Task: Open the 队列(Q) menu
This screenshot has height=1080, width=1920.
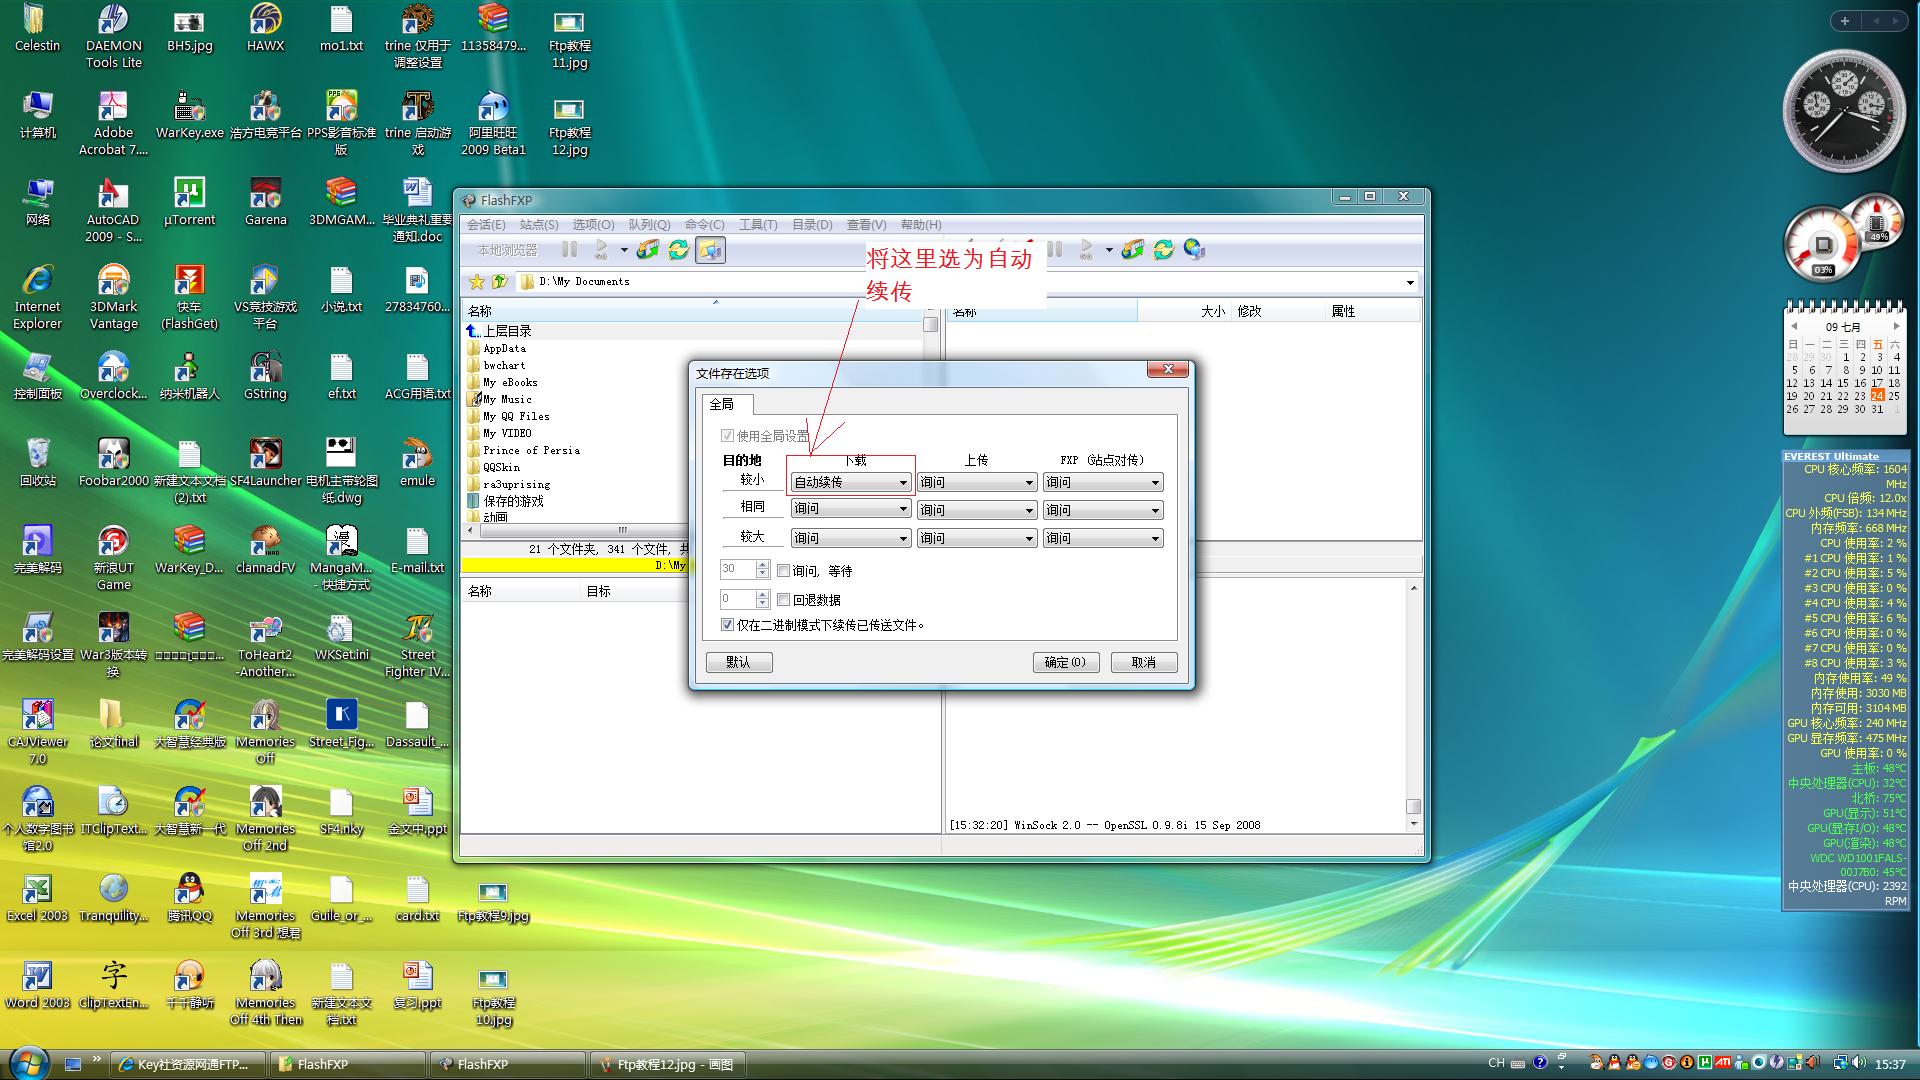Action: coord(649,225)
